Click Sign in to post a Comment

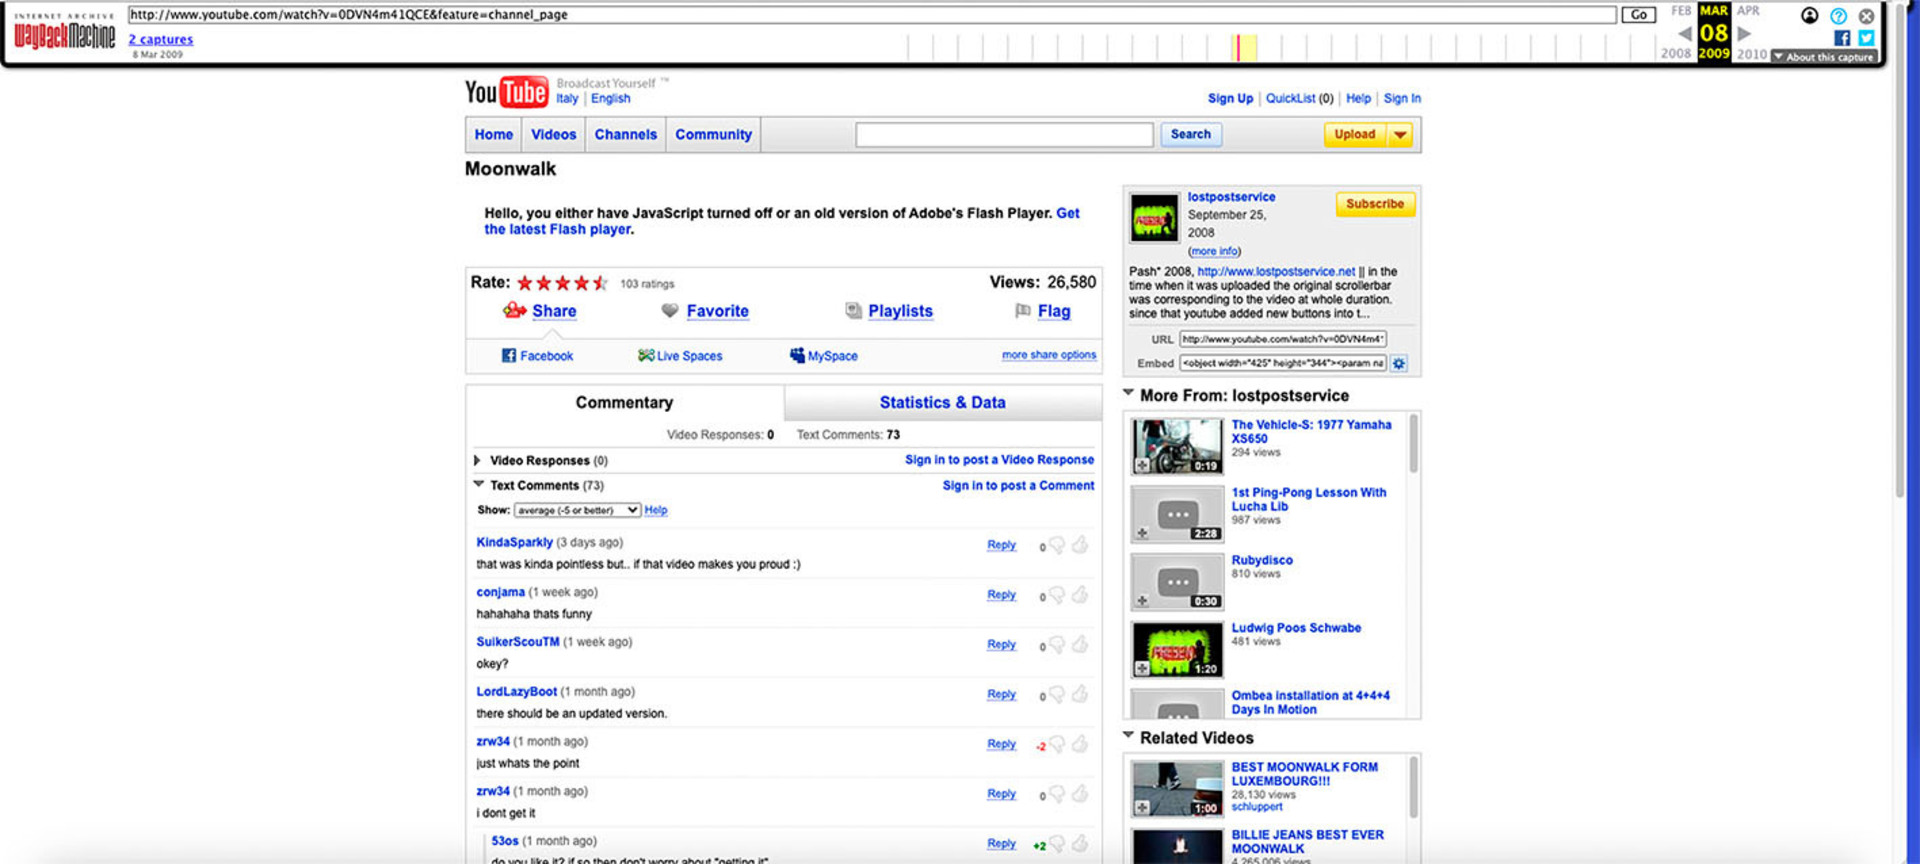(x=1018, y=485)
